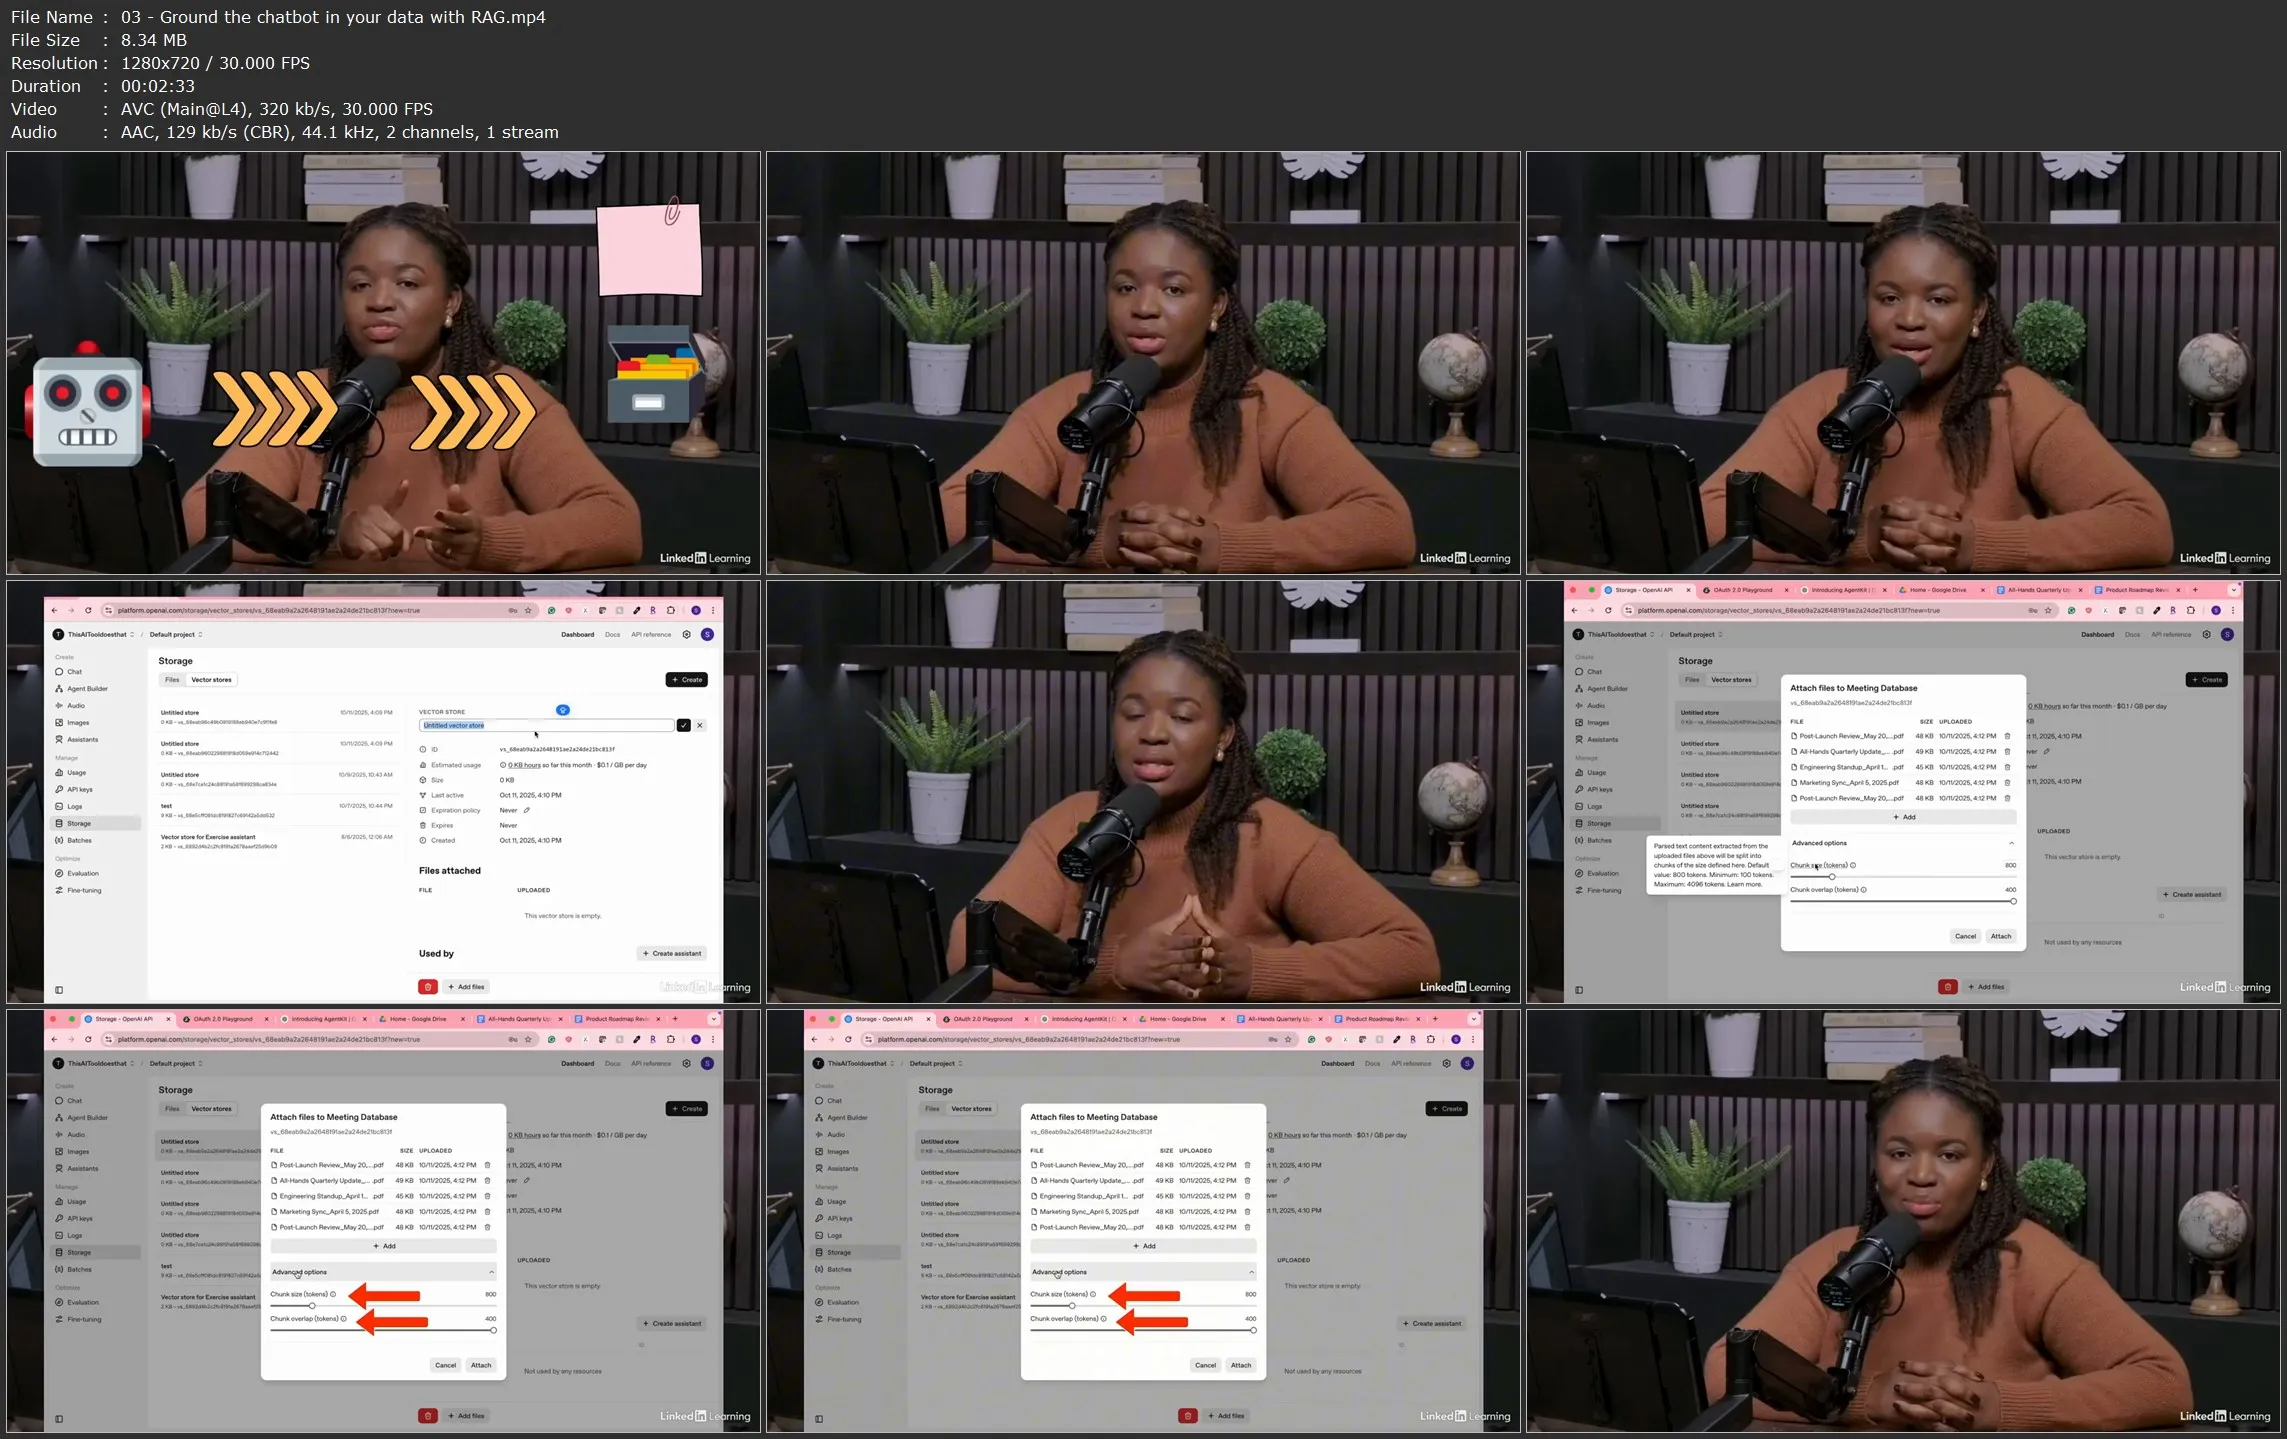This screenshot has width=2287, height=1439.
Task: Collapse Advanced options in dialog showing chunk tooltip
Action: pyautogui.click(x=2011, y=843)
